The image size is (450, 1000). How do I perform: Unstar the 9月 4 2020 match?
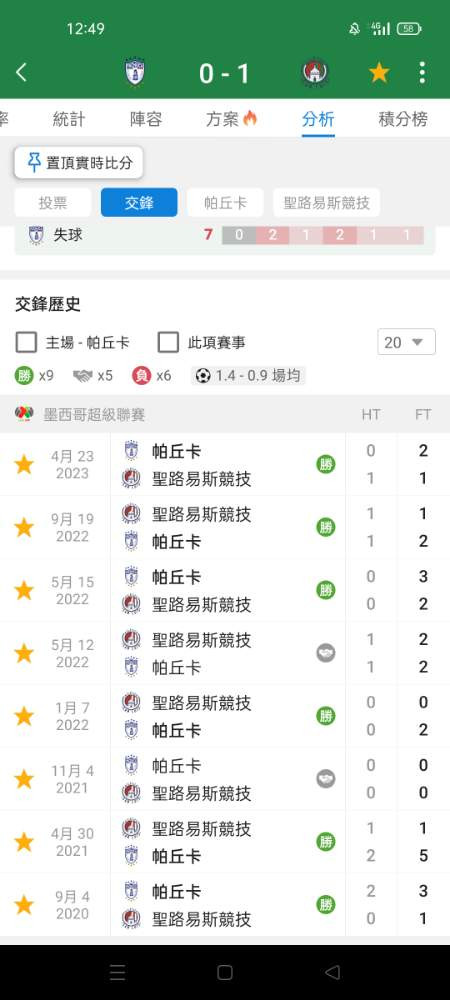(24, 905)
